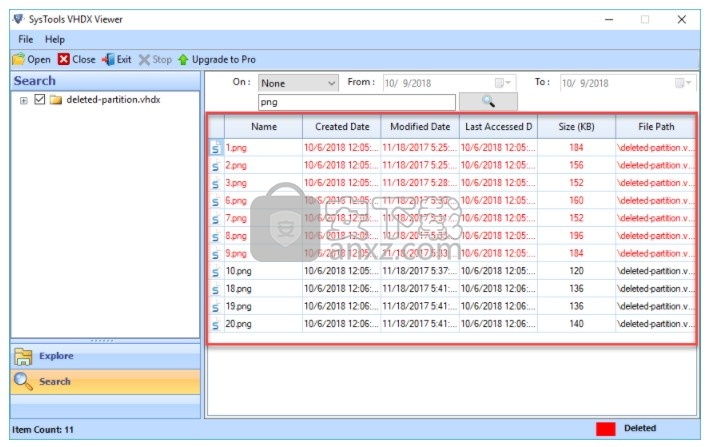Viewport: 717px width, 447px height.
Task: Select the 18.png file name
Action: 239,289
